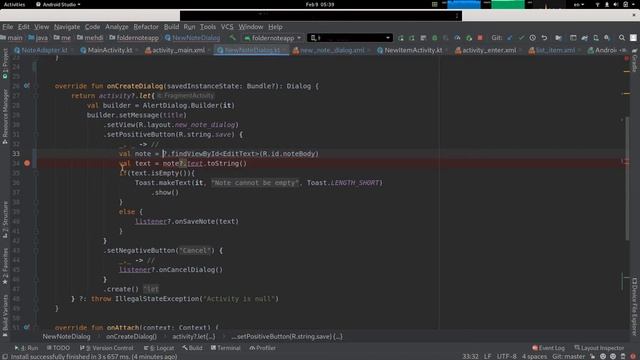The width and height of the screenshot is (640, 360).
Task: Click the Make Project hammer icon
Action: pos(232,38)
